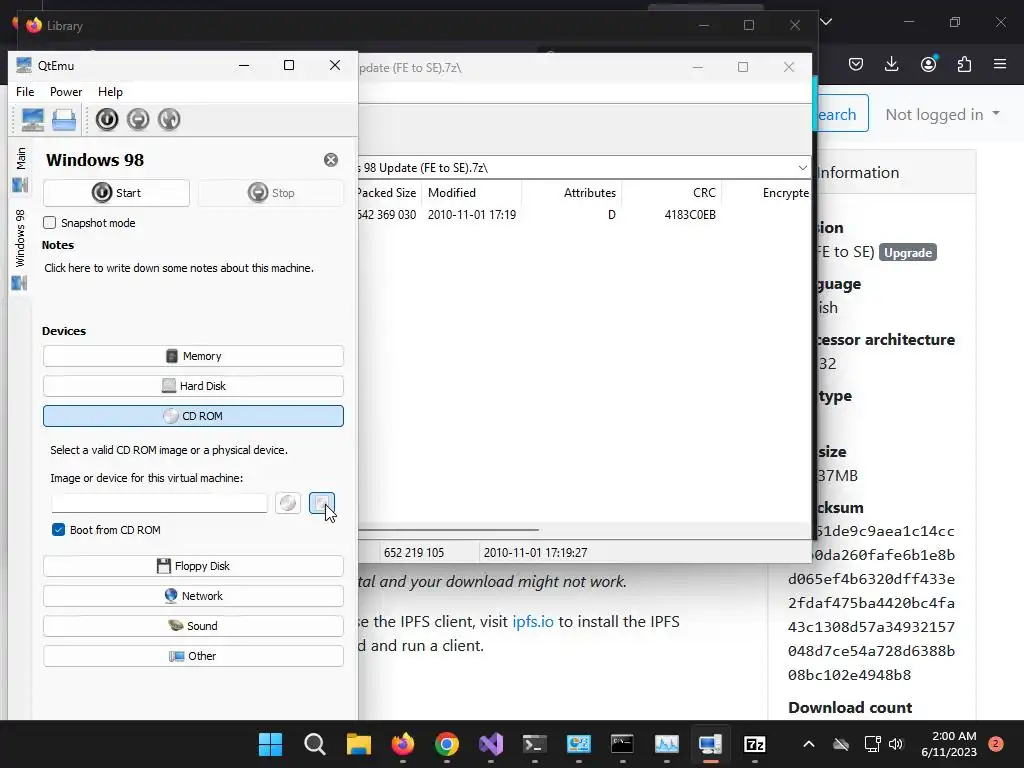
Task: Click the horizontal scrollbar in 7-Zip window
Action: point(449,530)
